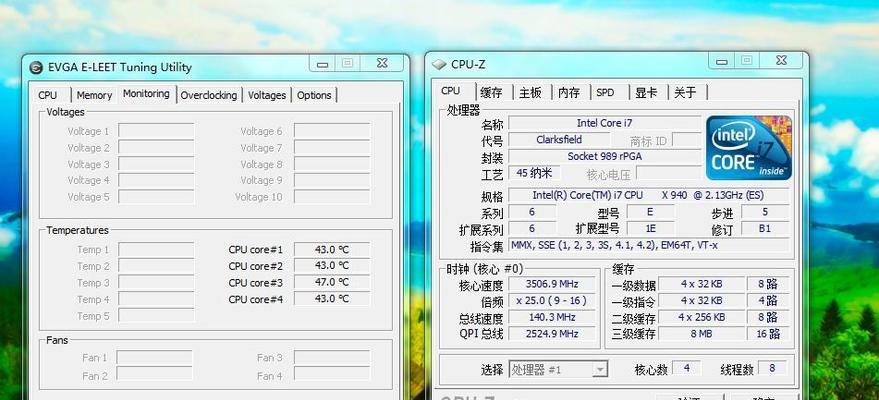
Task: Open the 缓存 tab in CPU-Z
Action: click(492, 92)
